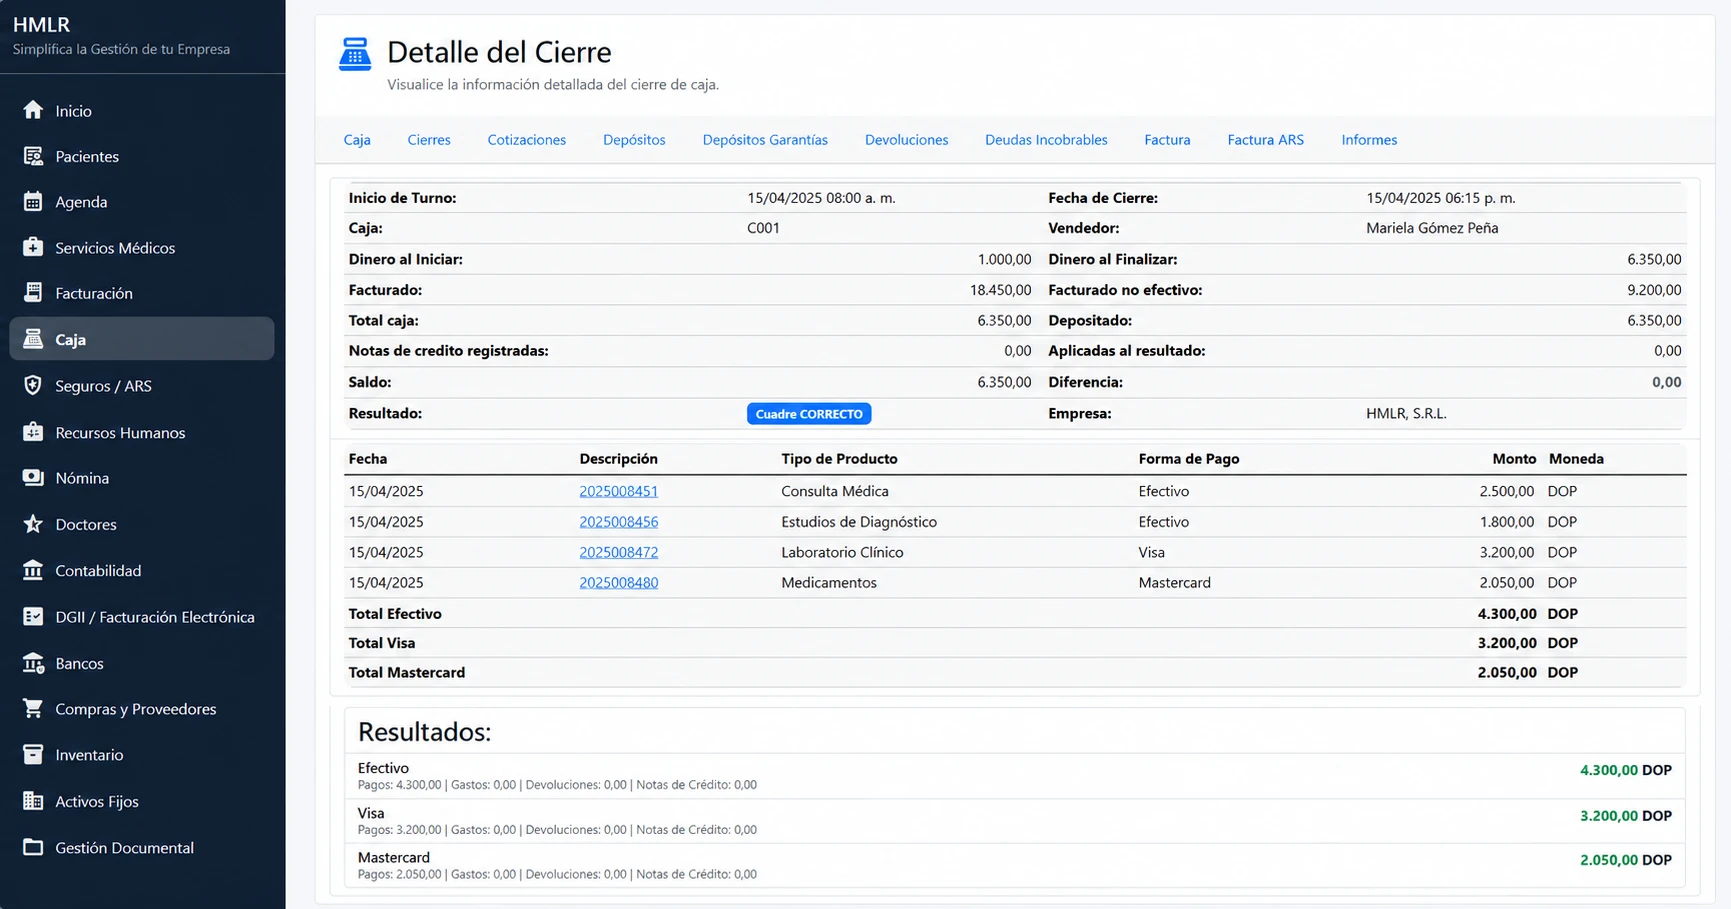This screenshot has width=1731, height=909.
Task: Click the Servicios Médicos icon
Action: coord(33,247)
